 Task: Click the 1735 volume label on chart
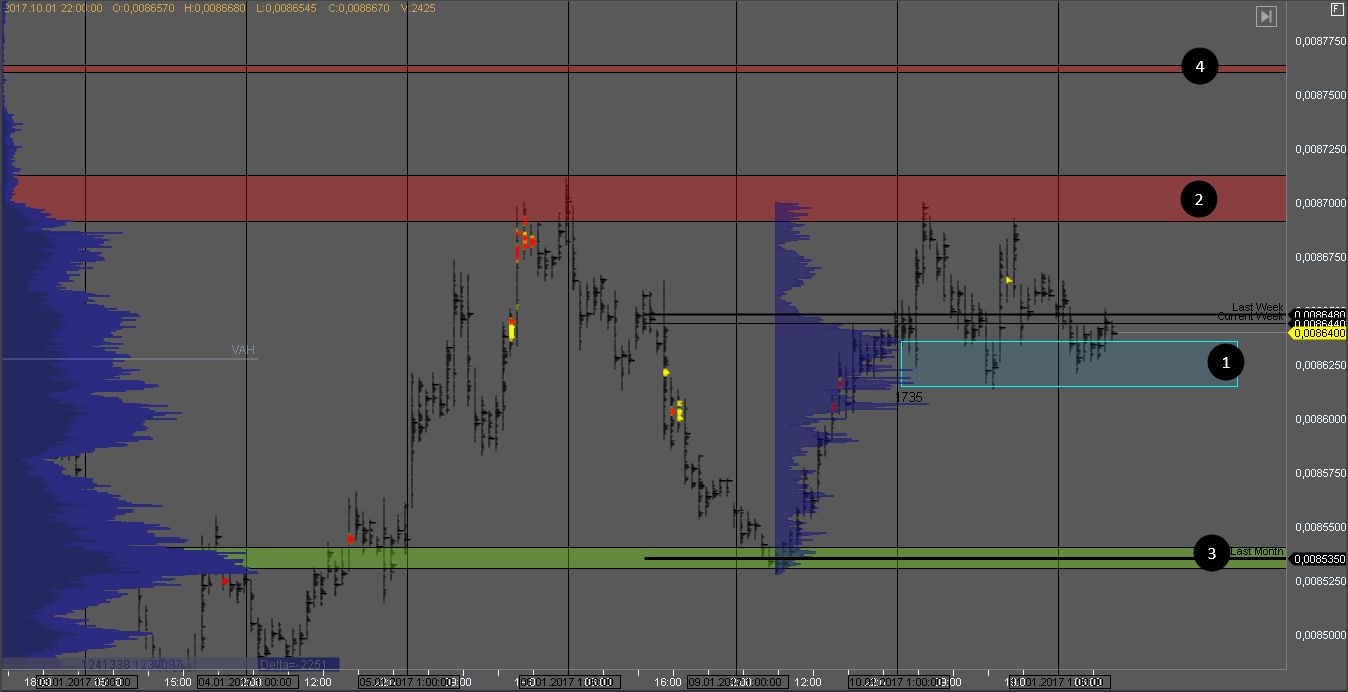pyautogui.click(x=908, y=397)
